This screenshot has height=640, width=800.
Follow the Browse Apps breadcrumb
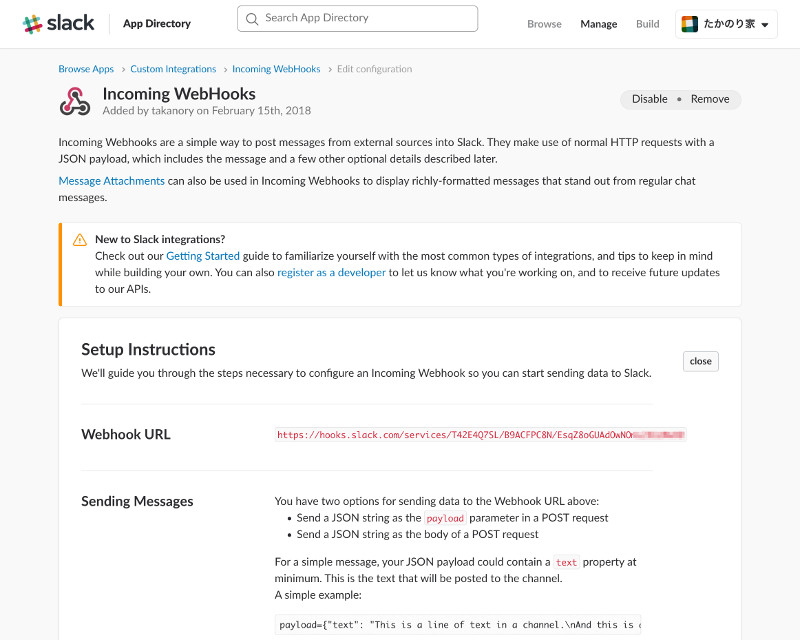[x=86, y=69]
